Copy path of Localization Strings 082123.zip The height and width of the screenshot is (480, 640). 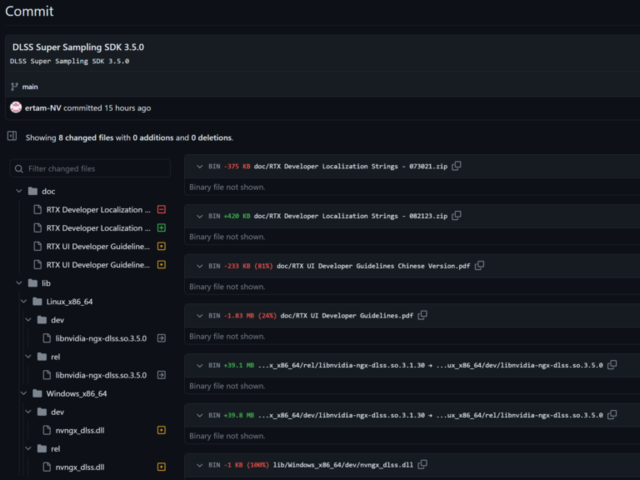456,216
